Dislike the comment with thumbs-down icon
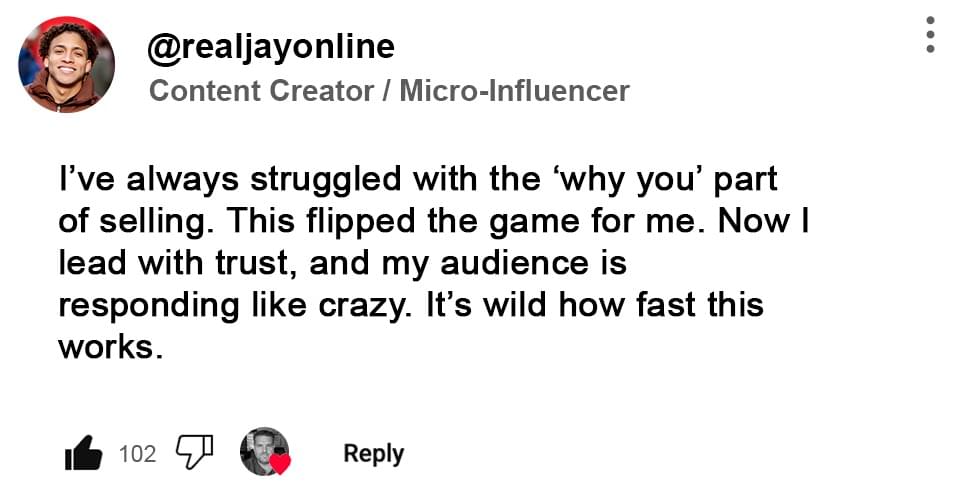The height and width of the screenshot is (501, 954). pyautogui.click(x=195, y=452)
